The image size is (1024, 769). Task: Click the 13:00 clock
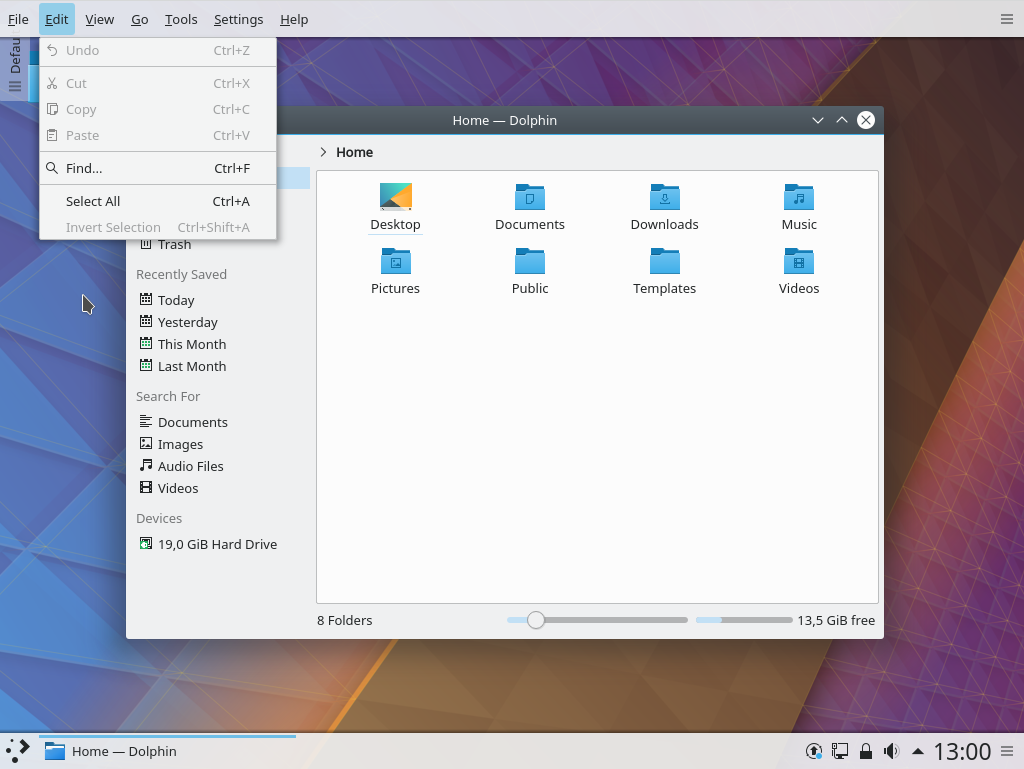pos(962,751)
